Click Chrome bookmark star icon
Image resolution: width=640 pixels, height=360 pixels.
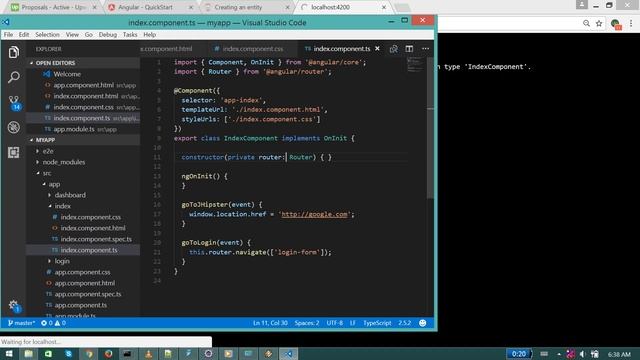pos(599,23)
